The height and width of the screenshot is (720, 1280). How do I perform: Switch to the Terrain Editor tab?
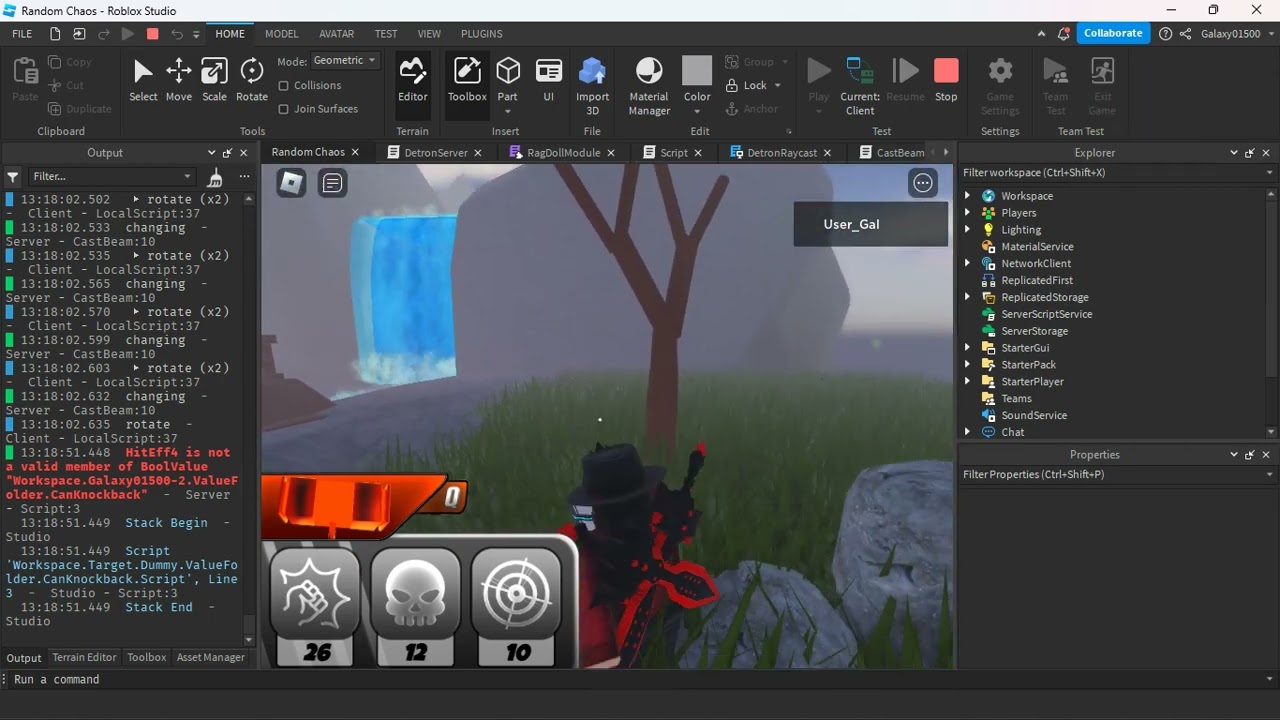(x=84, y=657)
